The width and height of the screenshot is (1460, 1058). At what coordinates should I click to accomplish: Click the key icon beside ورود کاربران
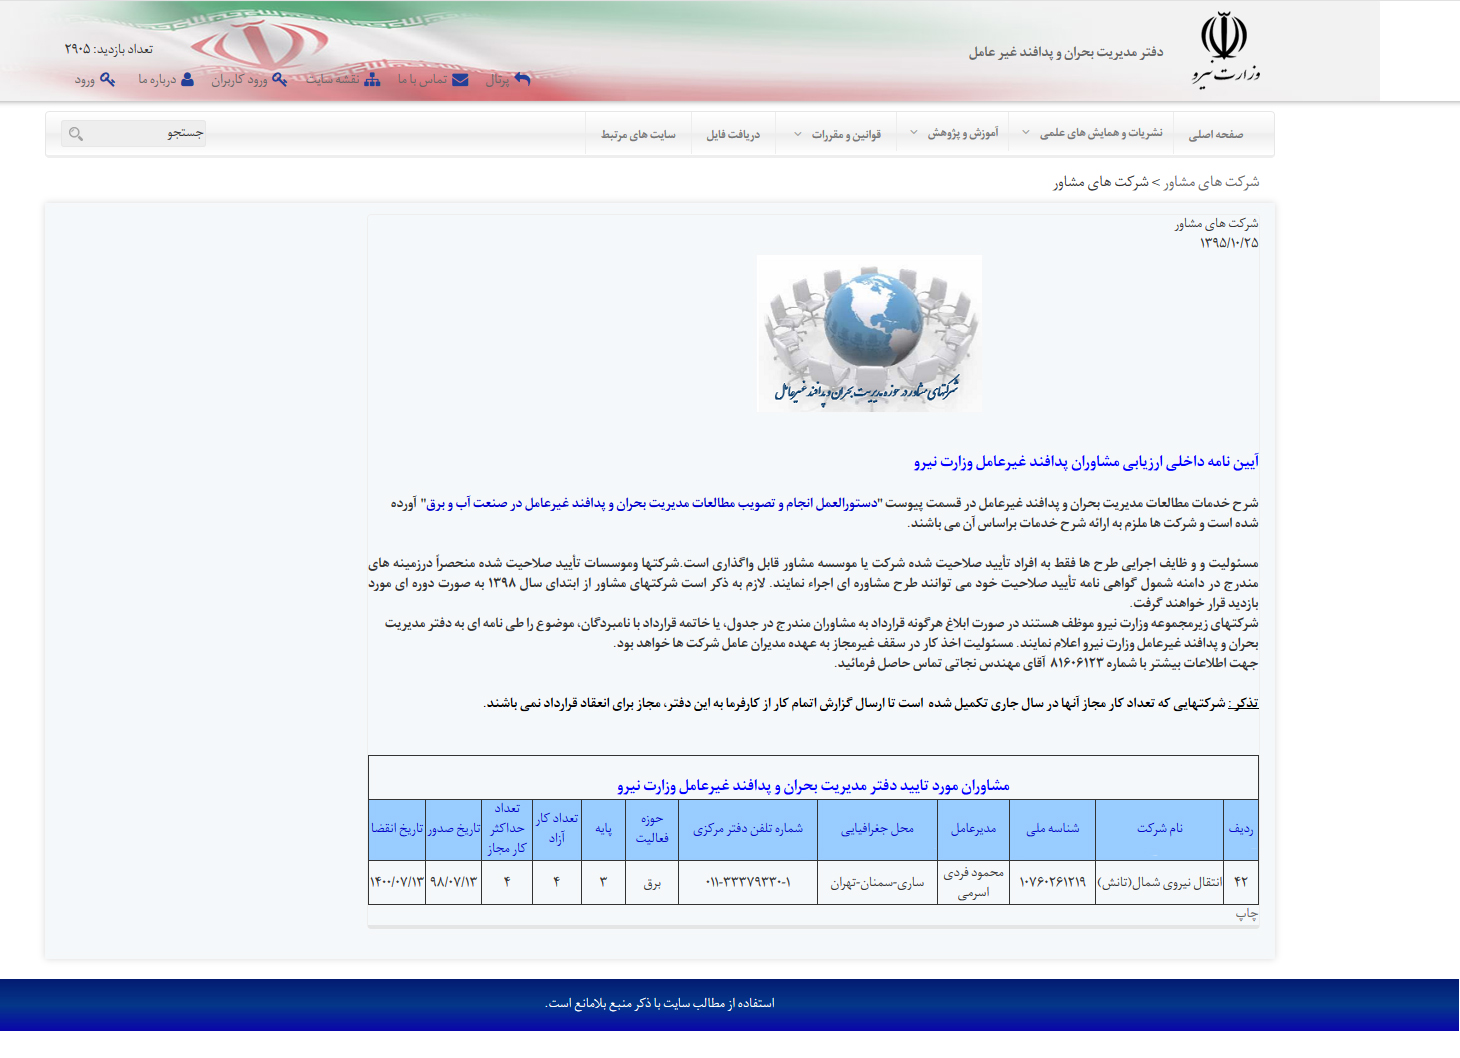click(x=280, y=80)
